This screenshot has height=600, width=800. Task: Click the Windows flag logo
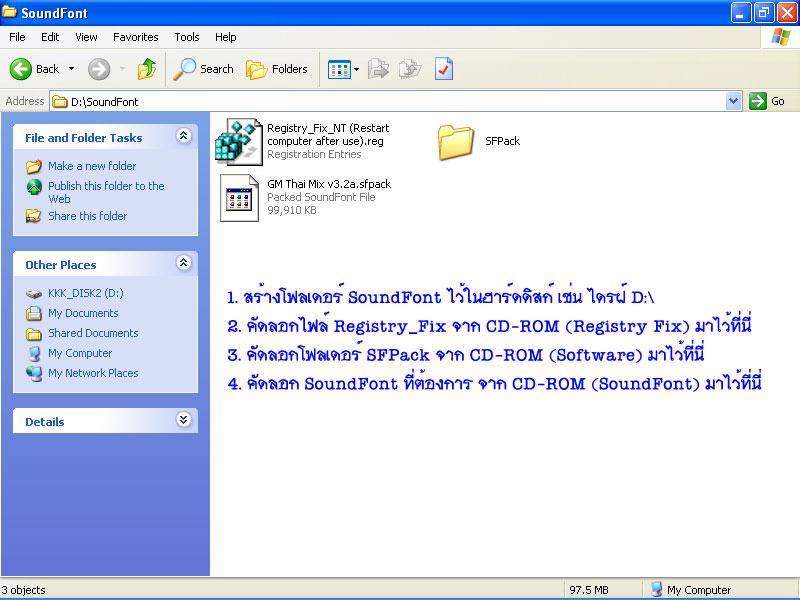[x=781, y=37]
